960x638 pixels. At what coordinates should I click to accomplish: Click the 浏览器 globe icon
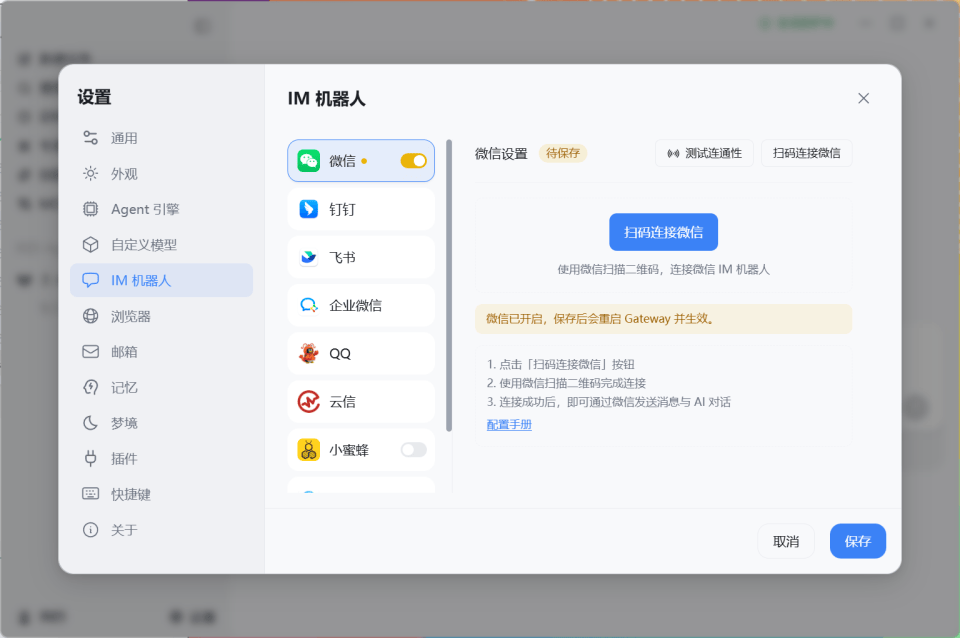(91, 316)
